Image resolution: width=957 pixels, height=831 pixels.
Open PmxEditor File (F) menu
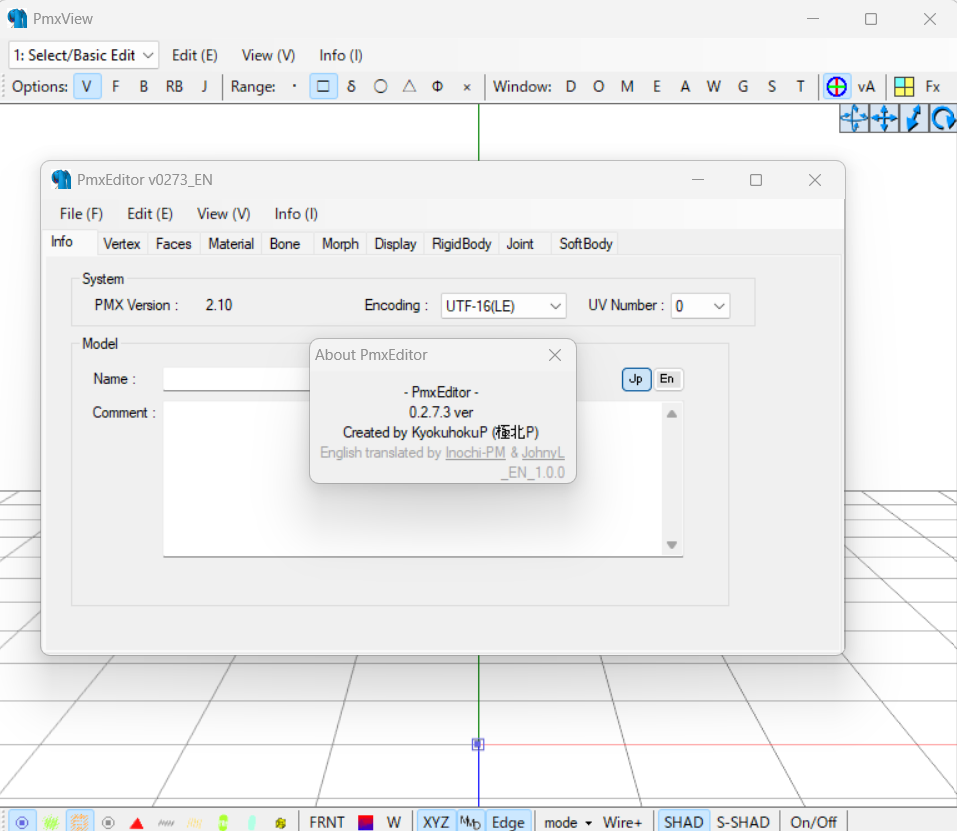coord(81,214)
